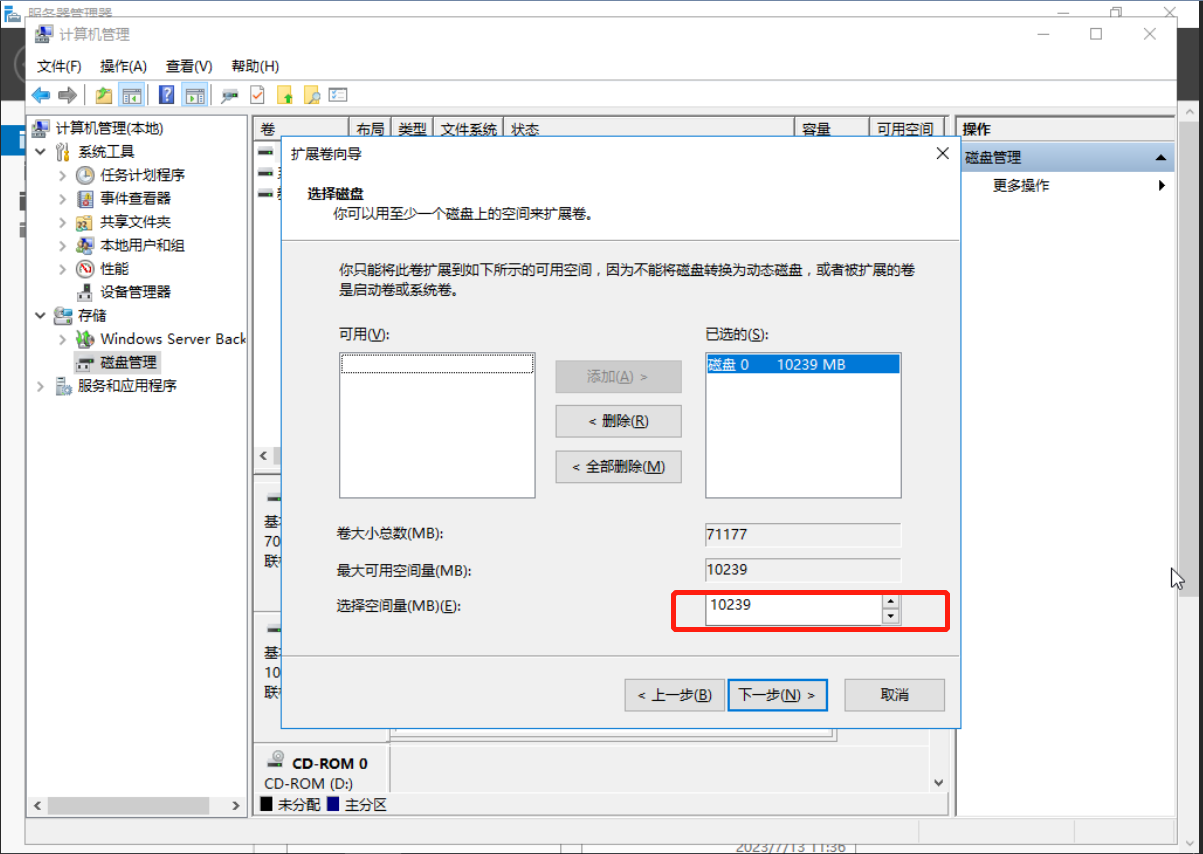Click the empty 可用(V) list box
The width and height of the screenshot is (1203, 854).
(437, 425)
